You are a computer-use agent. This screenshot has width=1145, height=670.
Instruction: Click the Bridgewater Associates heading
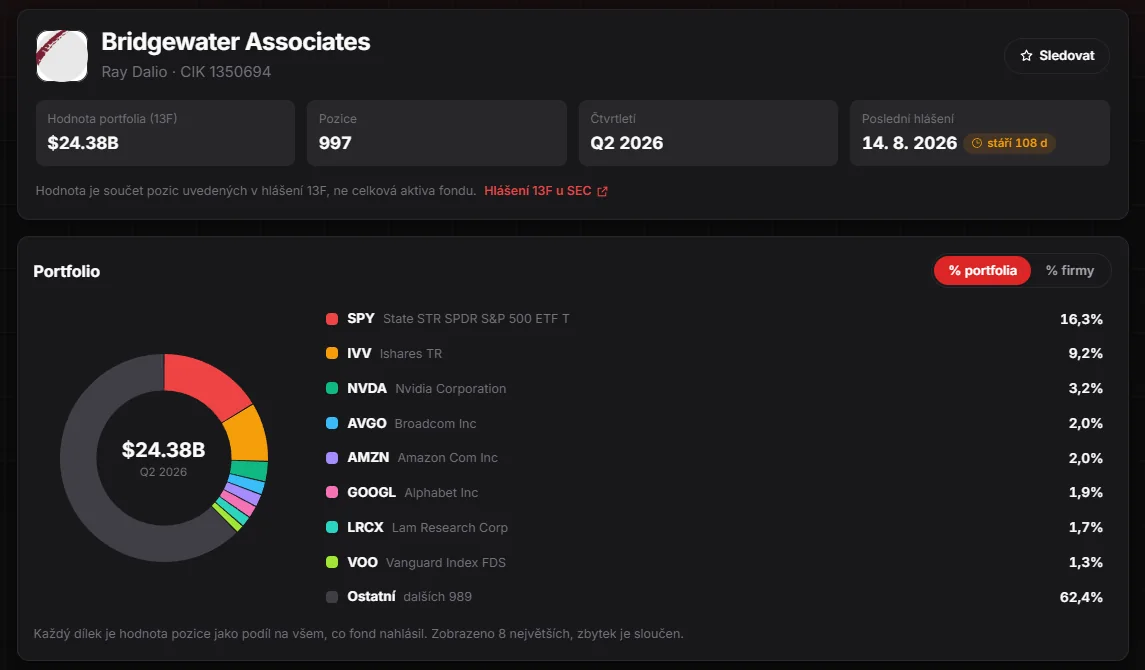coord(236,42)
